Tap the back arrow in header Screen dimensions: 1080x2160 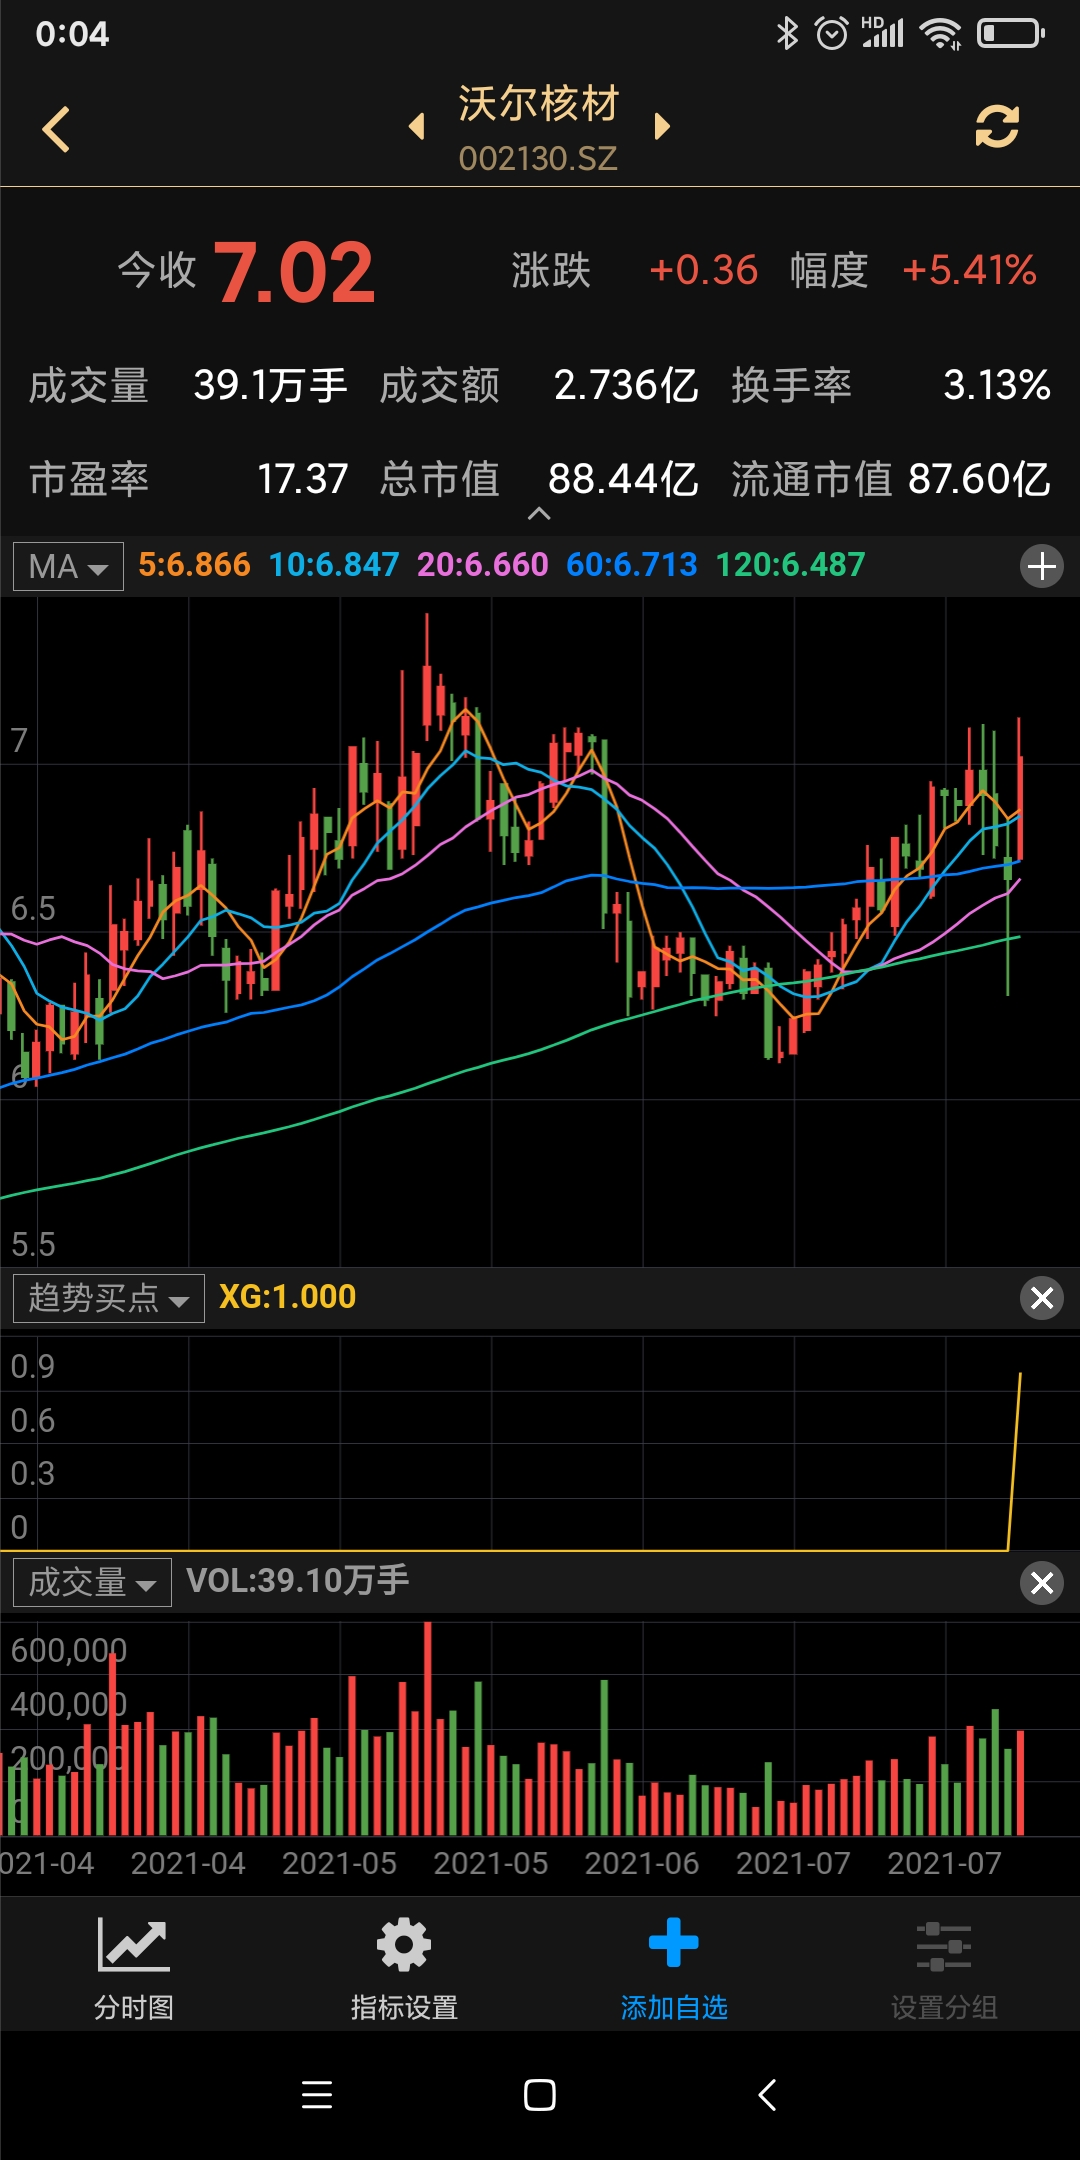[57, 129]
